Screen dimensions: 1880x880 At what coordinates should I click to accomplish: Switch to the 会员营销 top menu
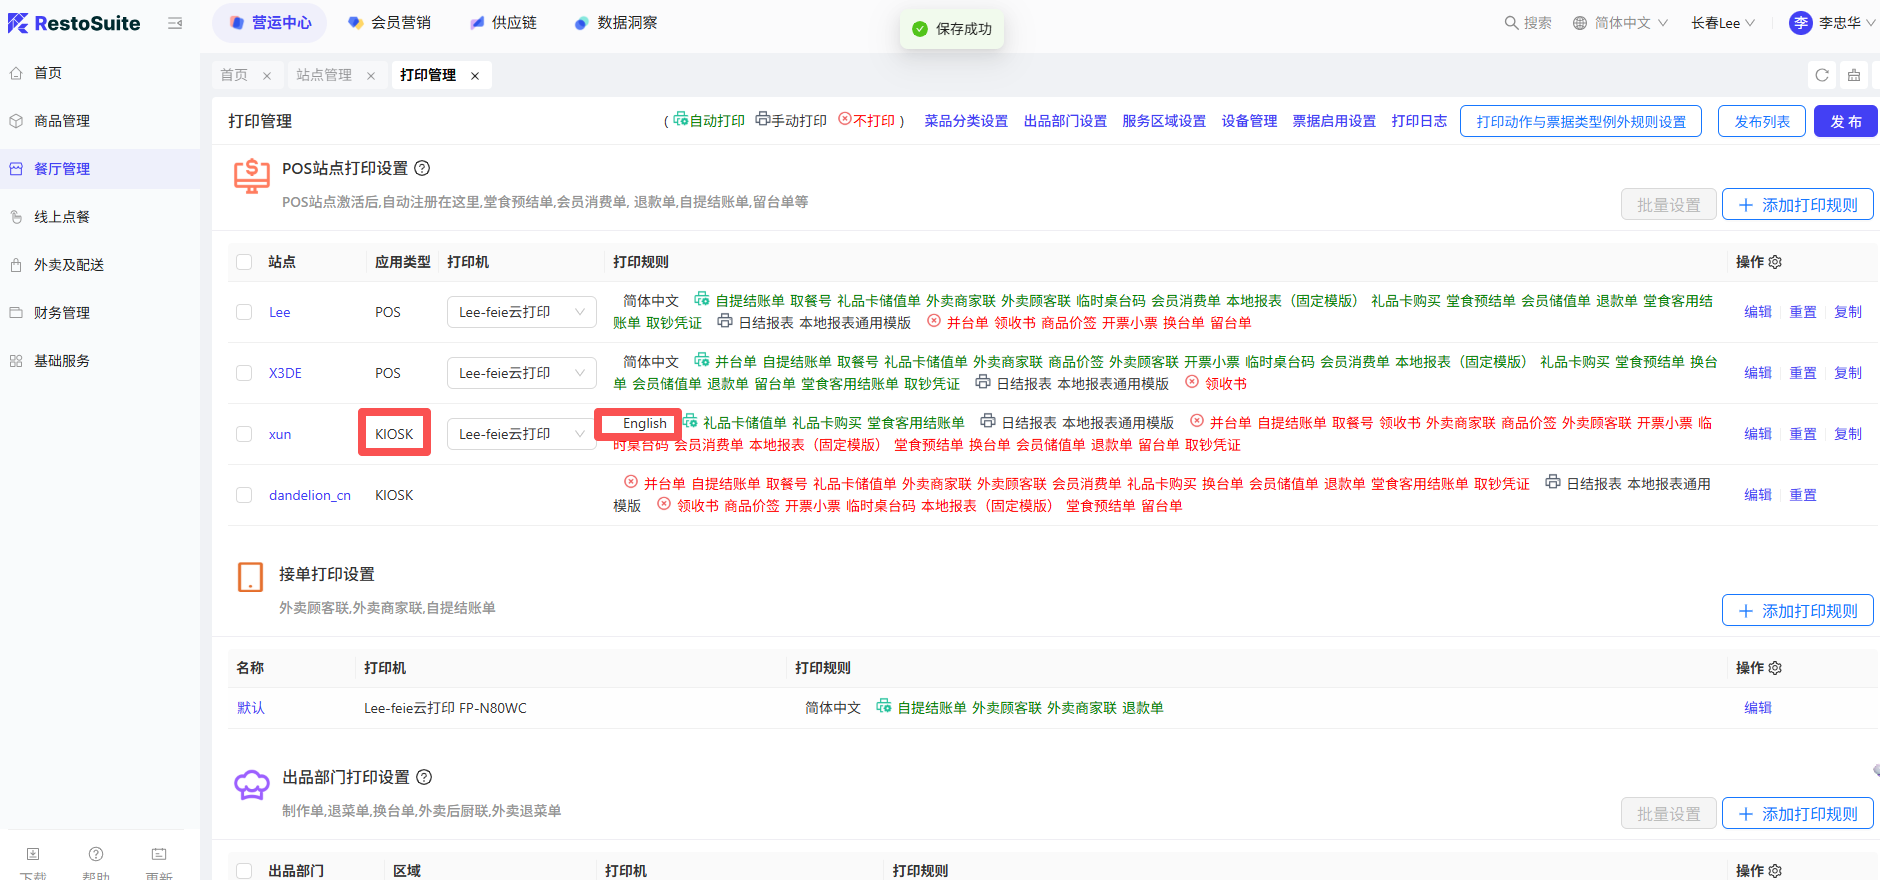click(x=389, y=23)
